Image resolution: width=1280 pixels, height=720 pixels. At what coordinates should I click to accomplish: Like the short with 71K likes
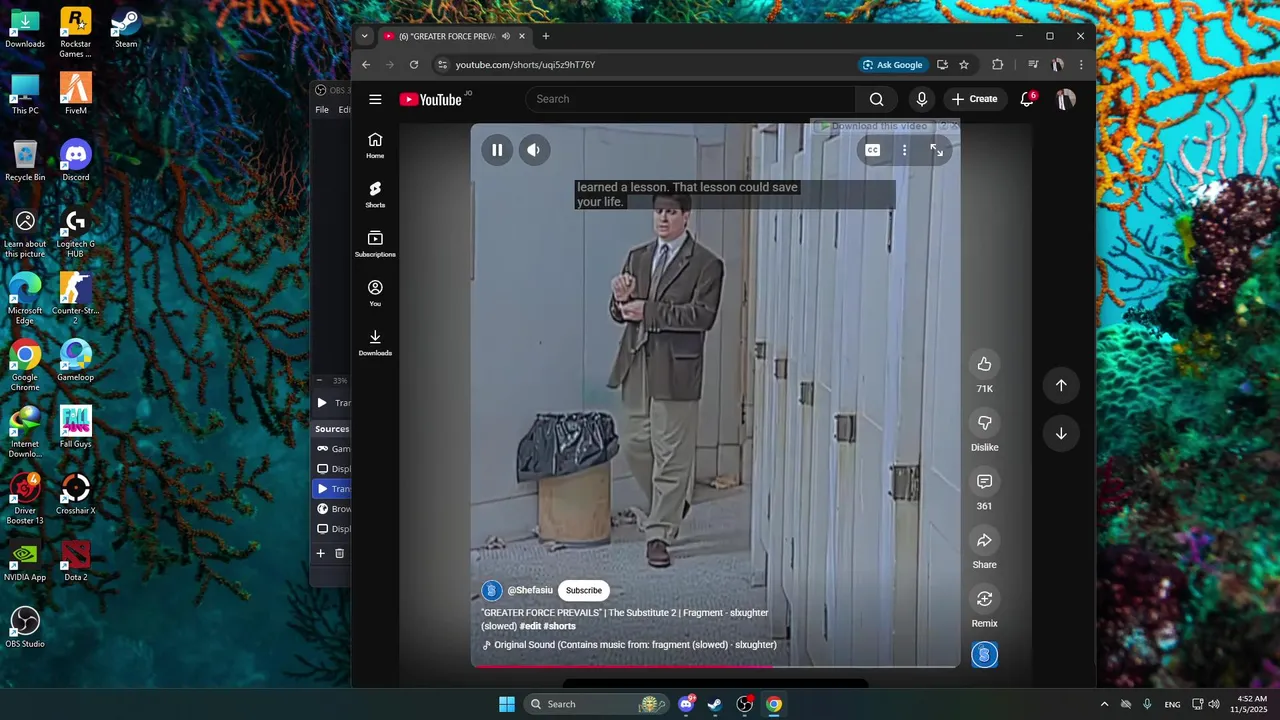[984, 364]
